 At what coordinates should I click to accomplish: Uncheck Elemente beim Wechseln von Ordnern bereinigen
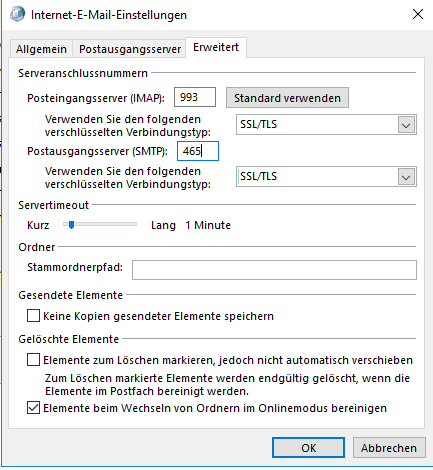click(x=33, y=408)
